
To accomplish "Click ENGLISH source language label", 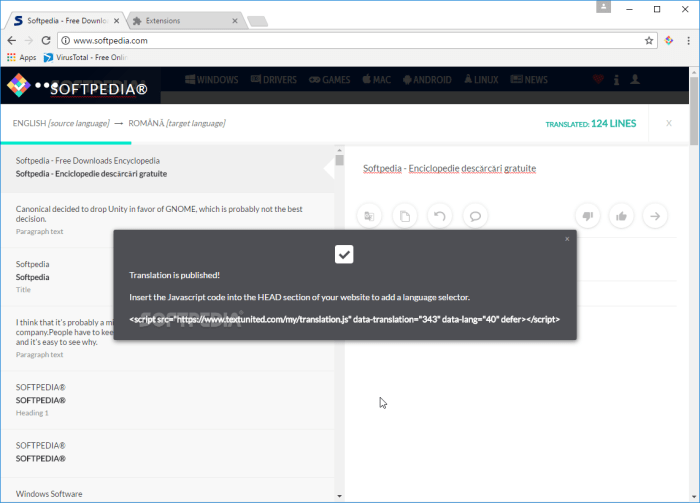I will pyautogui.click(x=61, y=123).
